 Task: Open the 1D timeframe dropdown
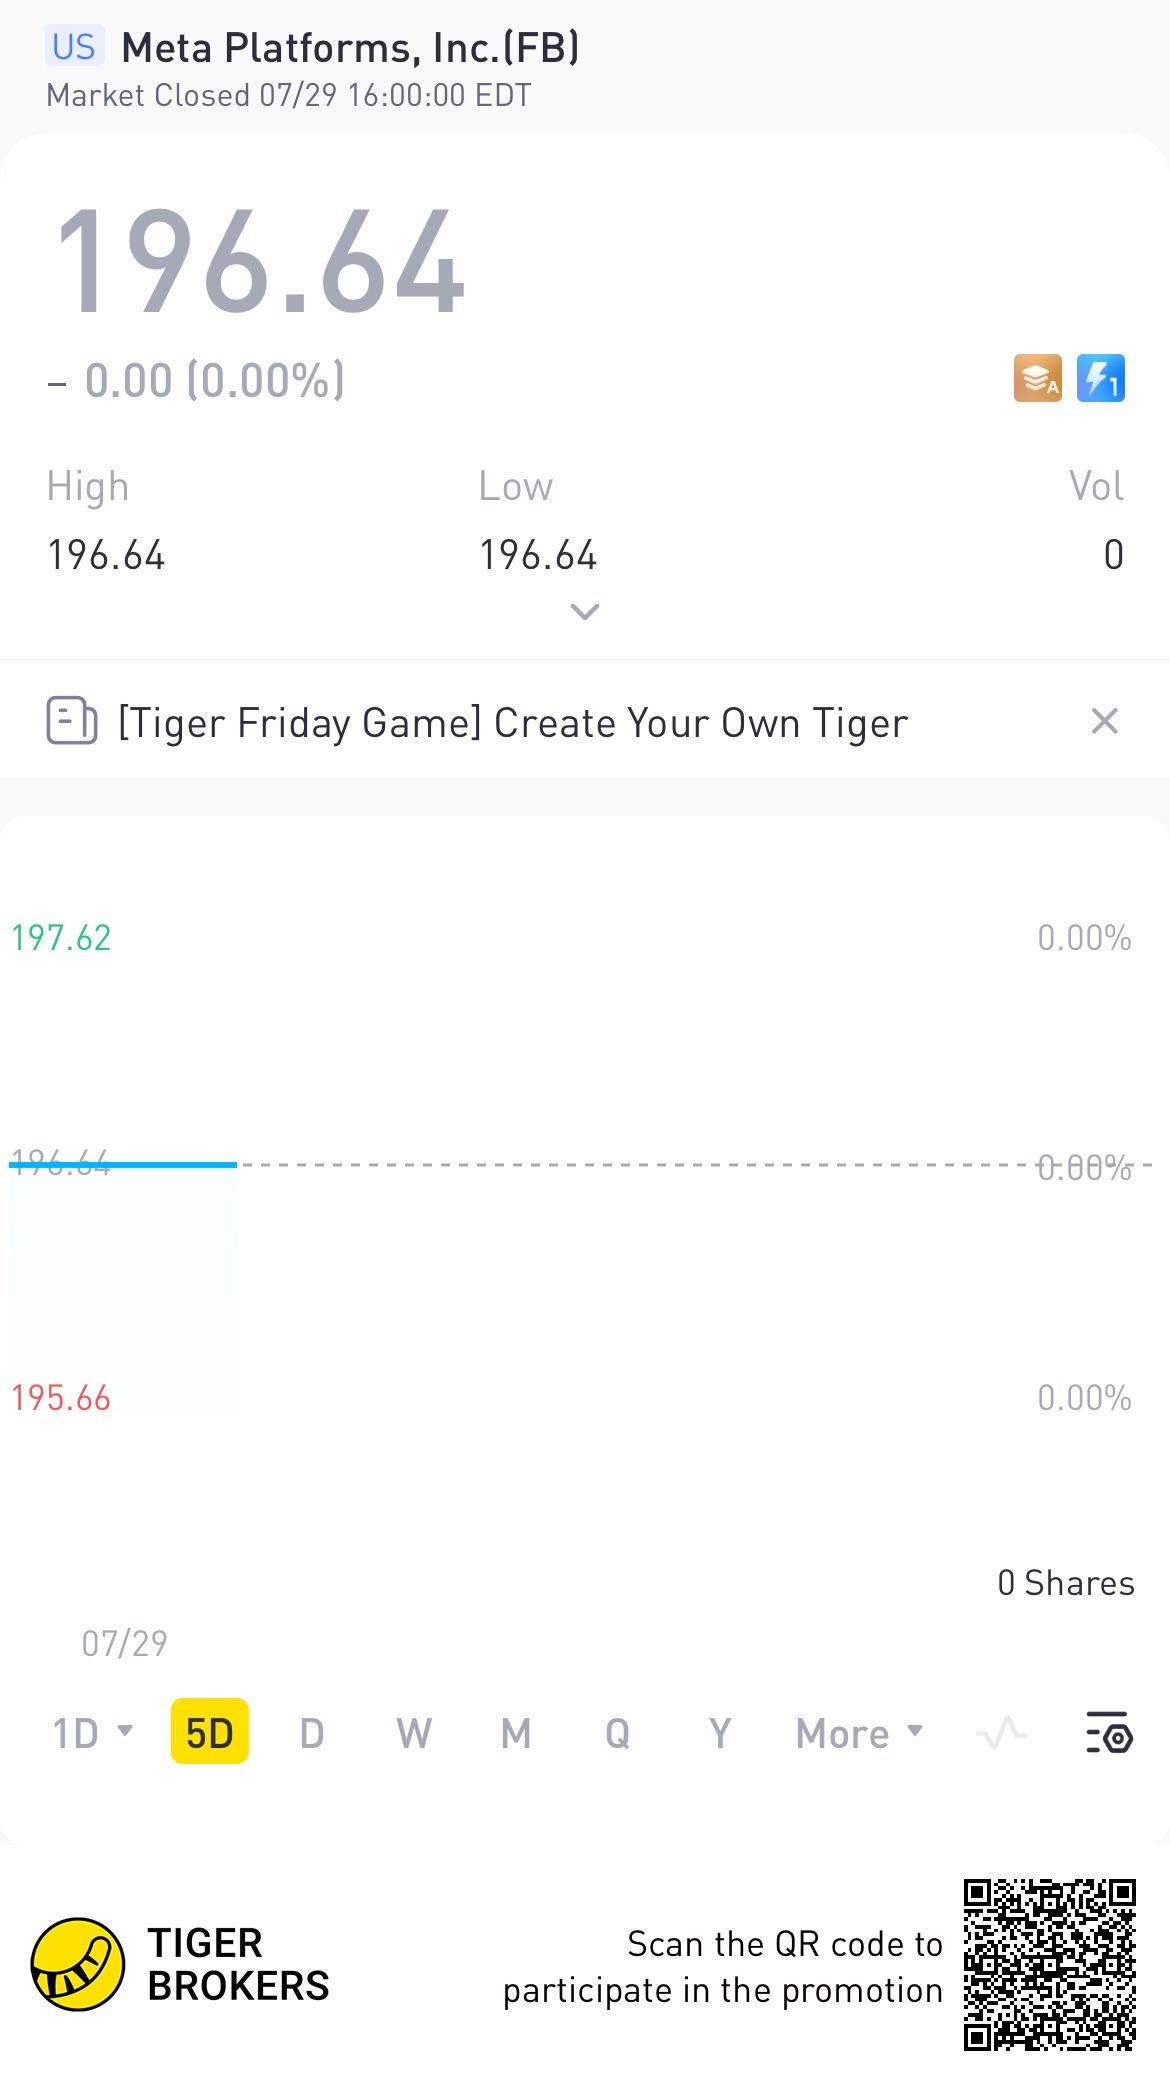tap(92, 1733)
